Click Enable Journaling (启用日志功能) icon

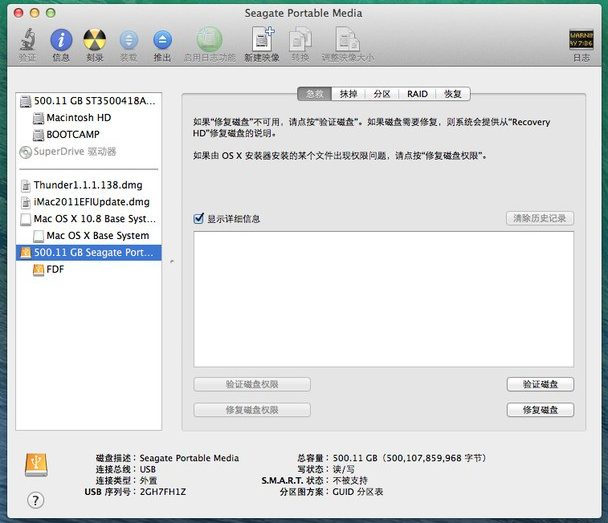(x=209, y=40)
